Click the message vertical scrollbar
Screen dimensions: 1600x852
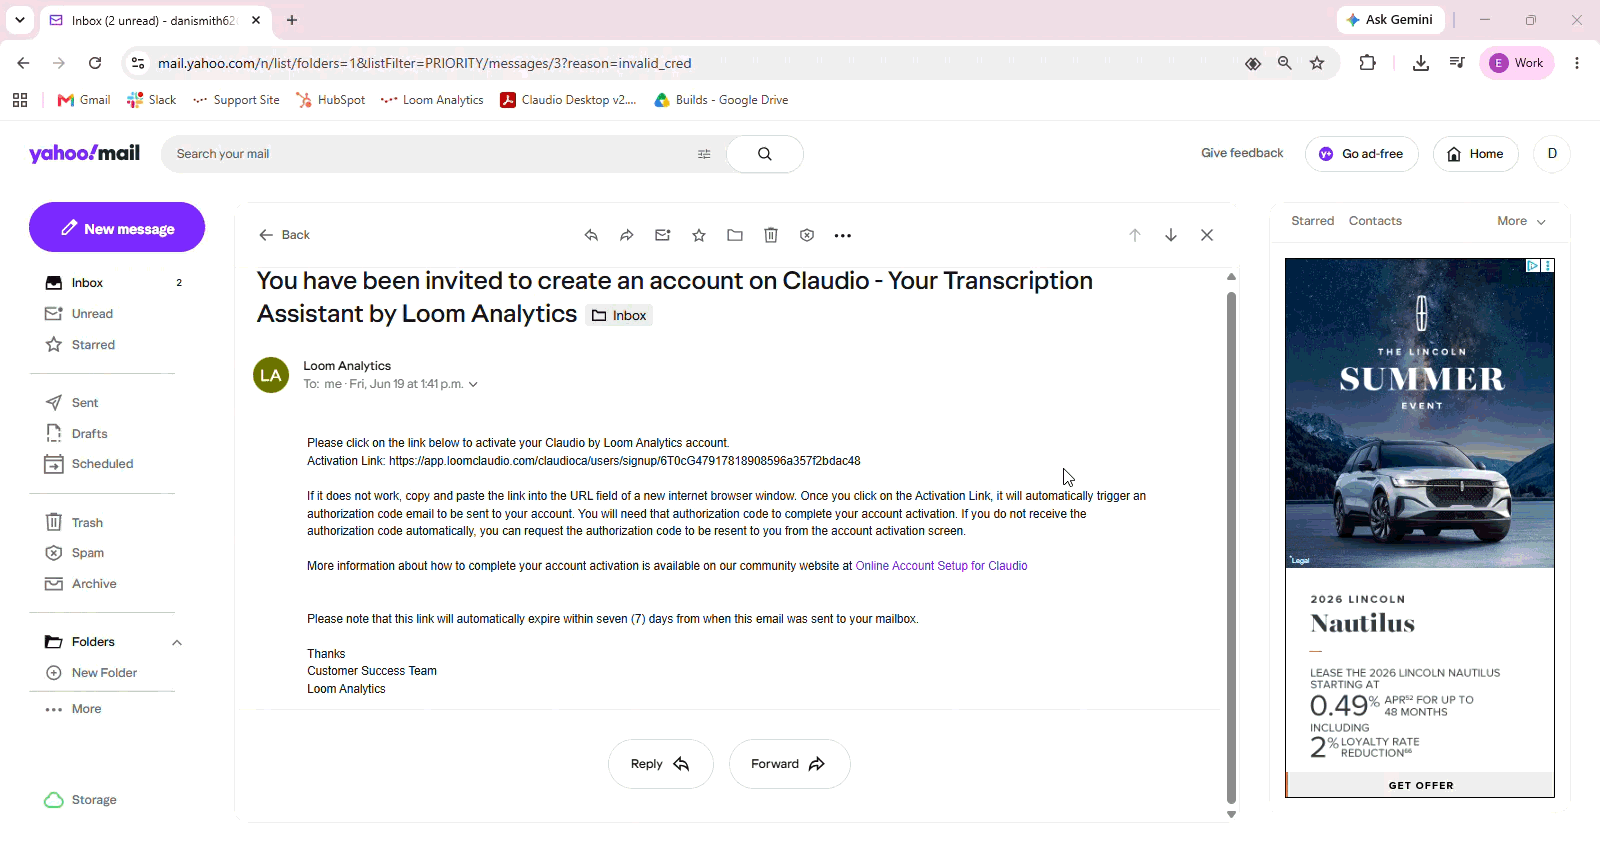[x=1231, y=548]
